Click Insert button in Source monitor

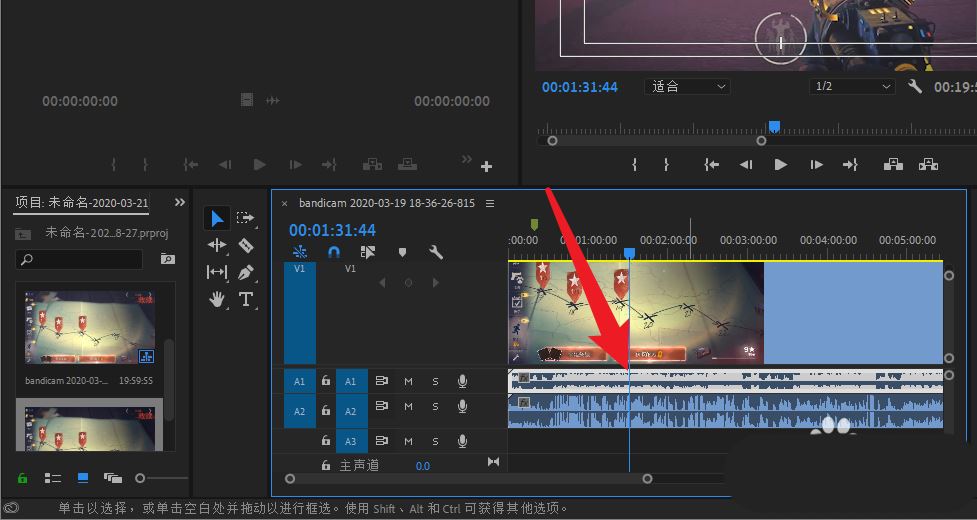pos(372,164)
